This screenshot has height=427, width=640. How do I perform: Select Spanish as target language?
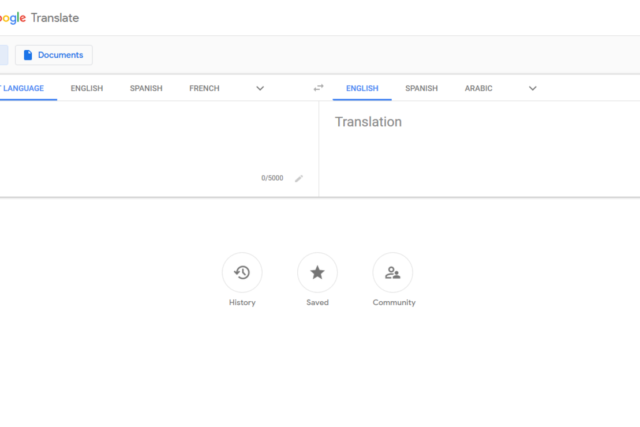pos(422,88)
